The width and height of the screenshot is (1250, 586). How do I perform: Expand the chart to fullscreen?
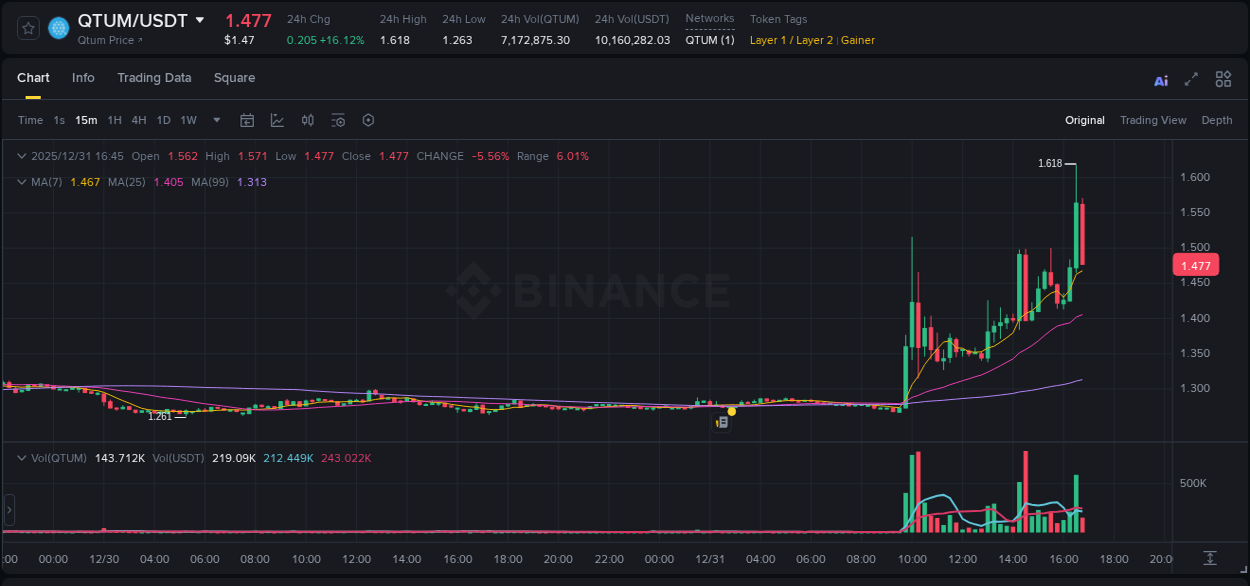(1191, 79)
